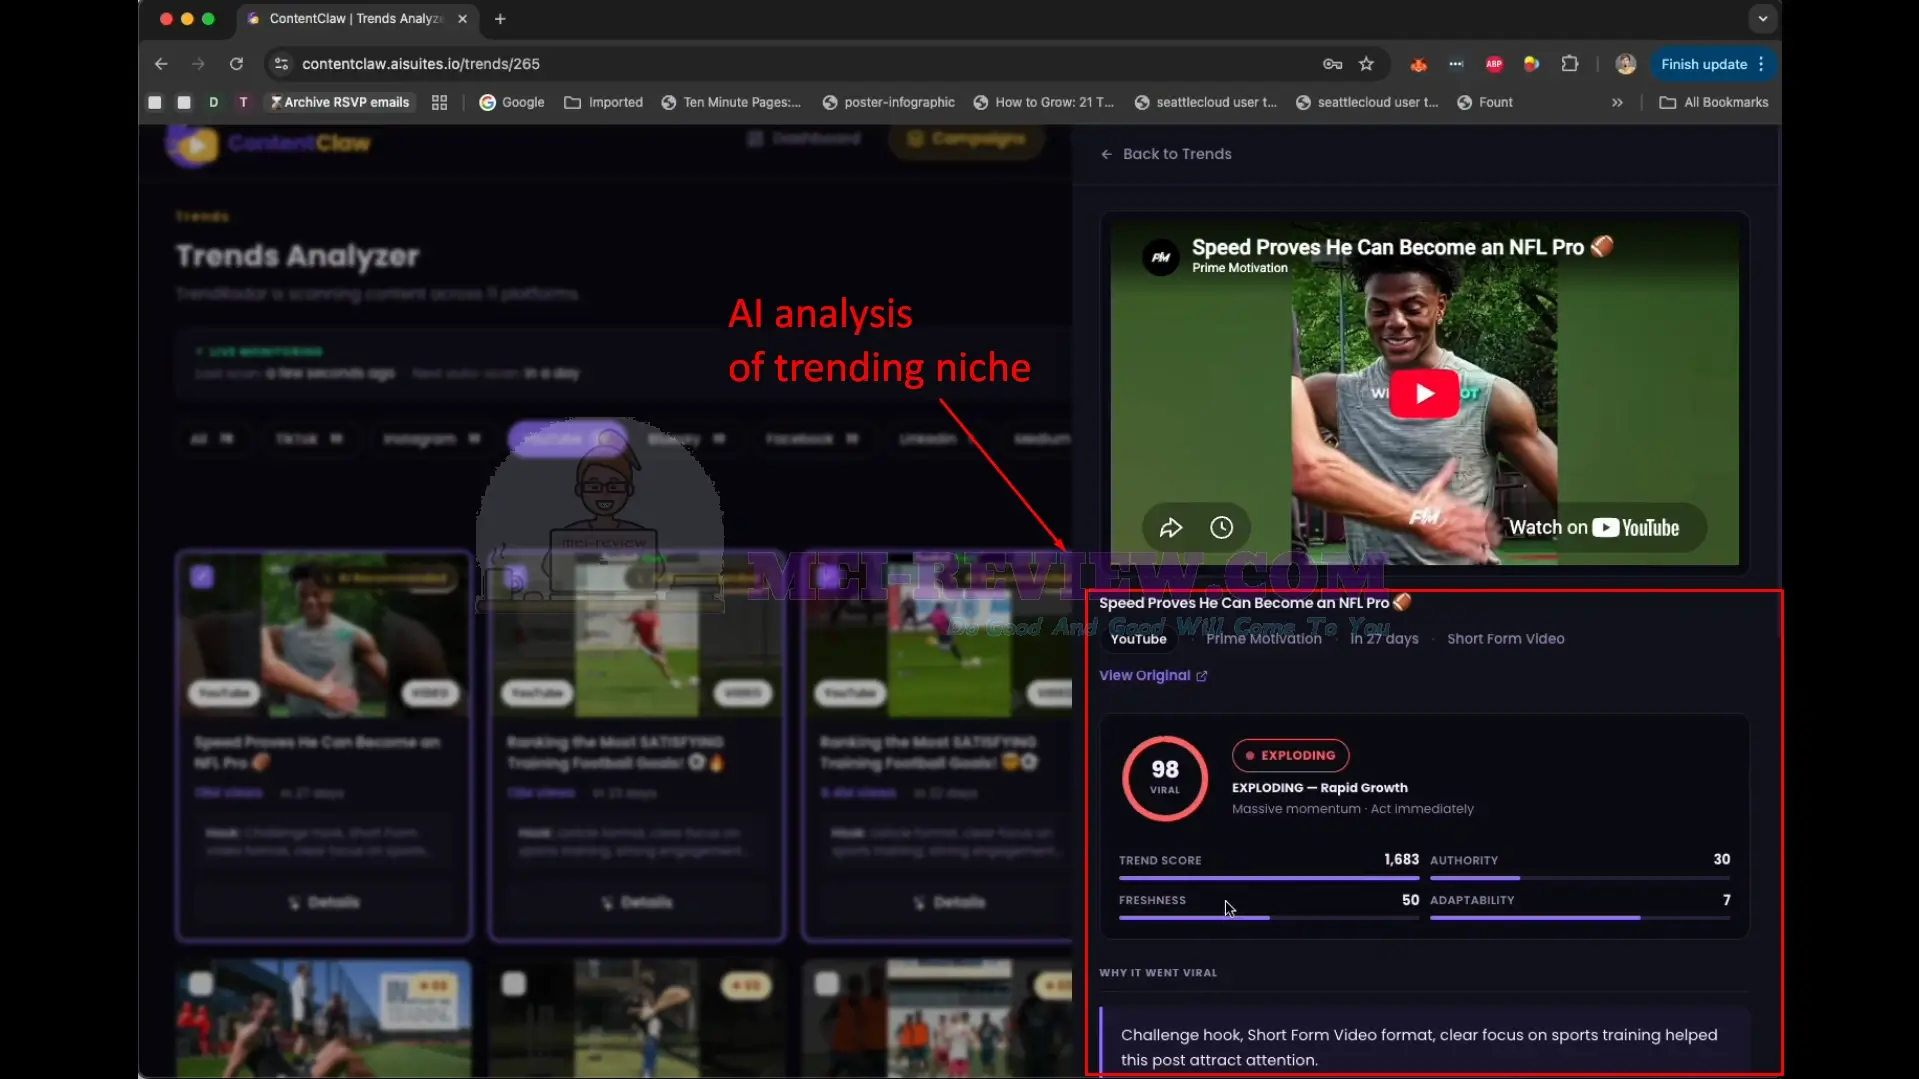Screen dimensions: 1919x1079
Task: Click the Trend Score progress bar
Action: coord(1268,878)
